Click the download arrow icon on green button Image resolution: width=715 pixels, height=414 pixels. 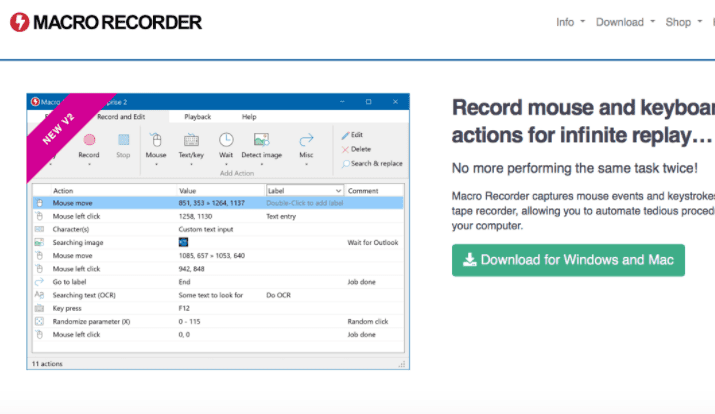click(469, 260)
